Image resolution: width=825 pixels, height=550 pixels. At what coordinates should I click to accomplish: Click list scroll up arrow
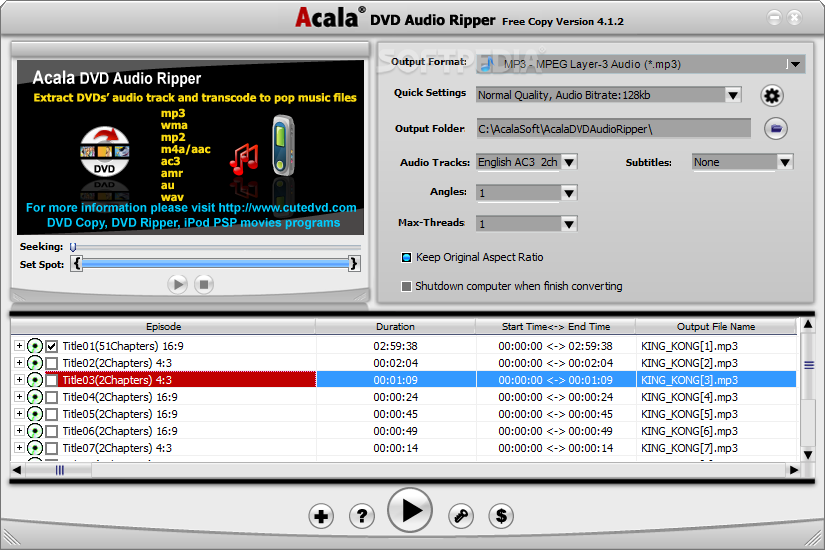click(x=808, y=325)
